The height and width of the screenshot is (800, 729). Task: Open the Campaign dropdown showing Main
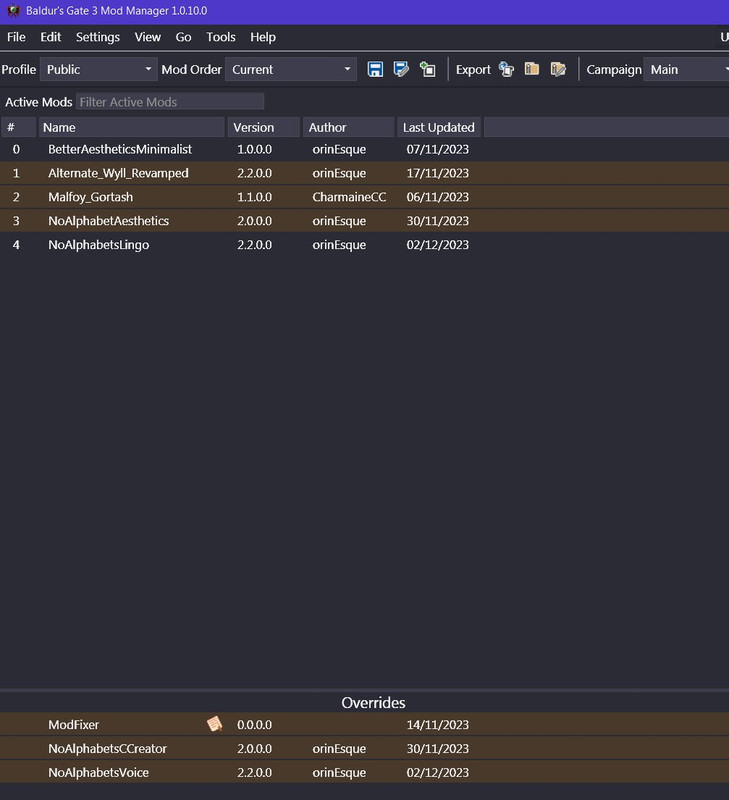[x=686, y=69]
